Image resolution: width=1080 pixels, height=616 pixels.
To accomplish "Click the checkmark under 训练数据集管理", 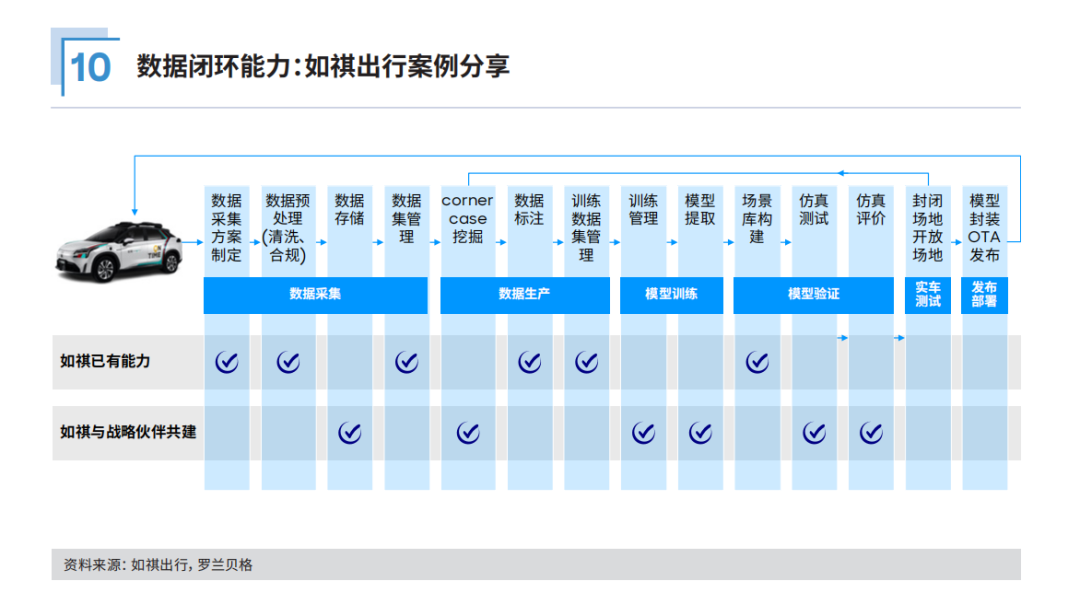I will pos(585,362).
